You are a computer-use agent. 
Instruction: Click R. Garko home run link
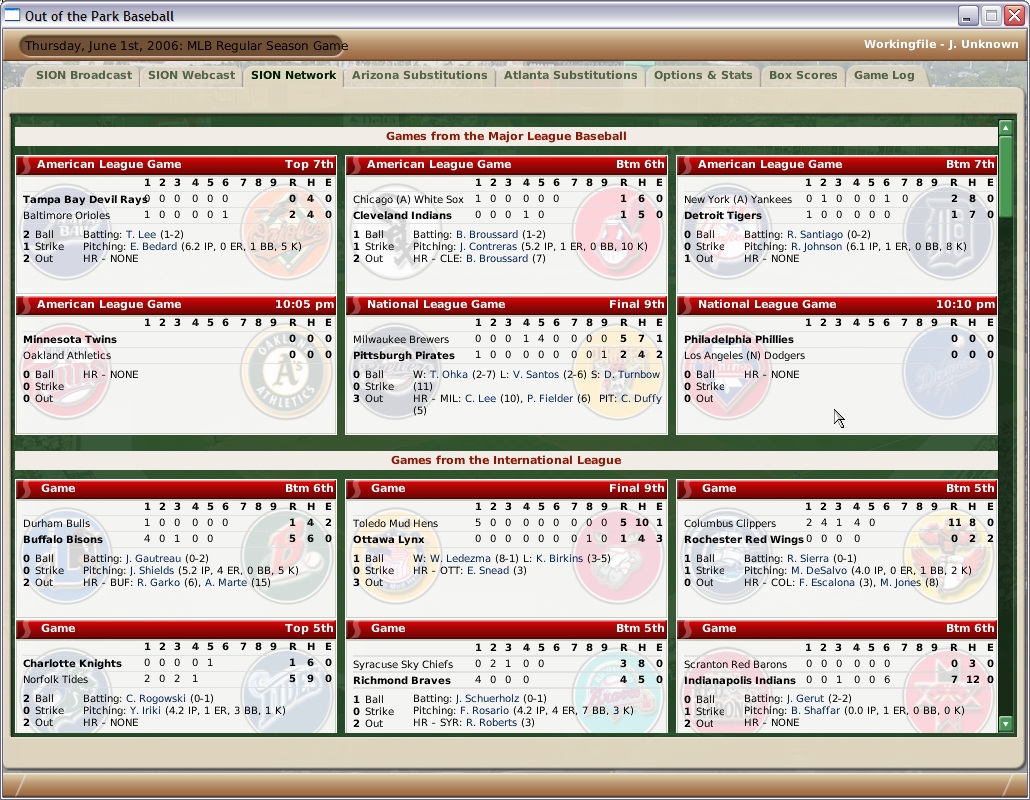point(158,582)
